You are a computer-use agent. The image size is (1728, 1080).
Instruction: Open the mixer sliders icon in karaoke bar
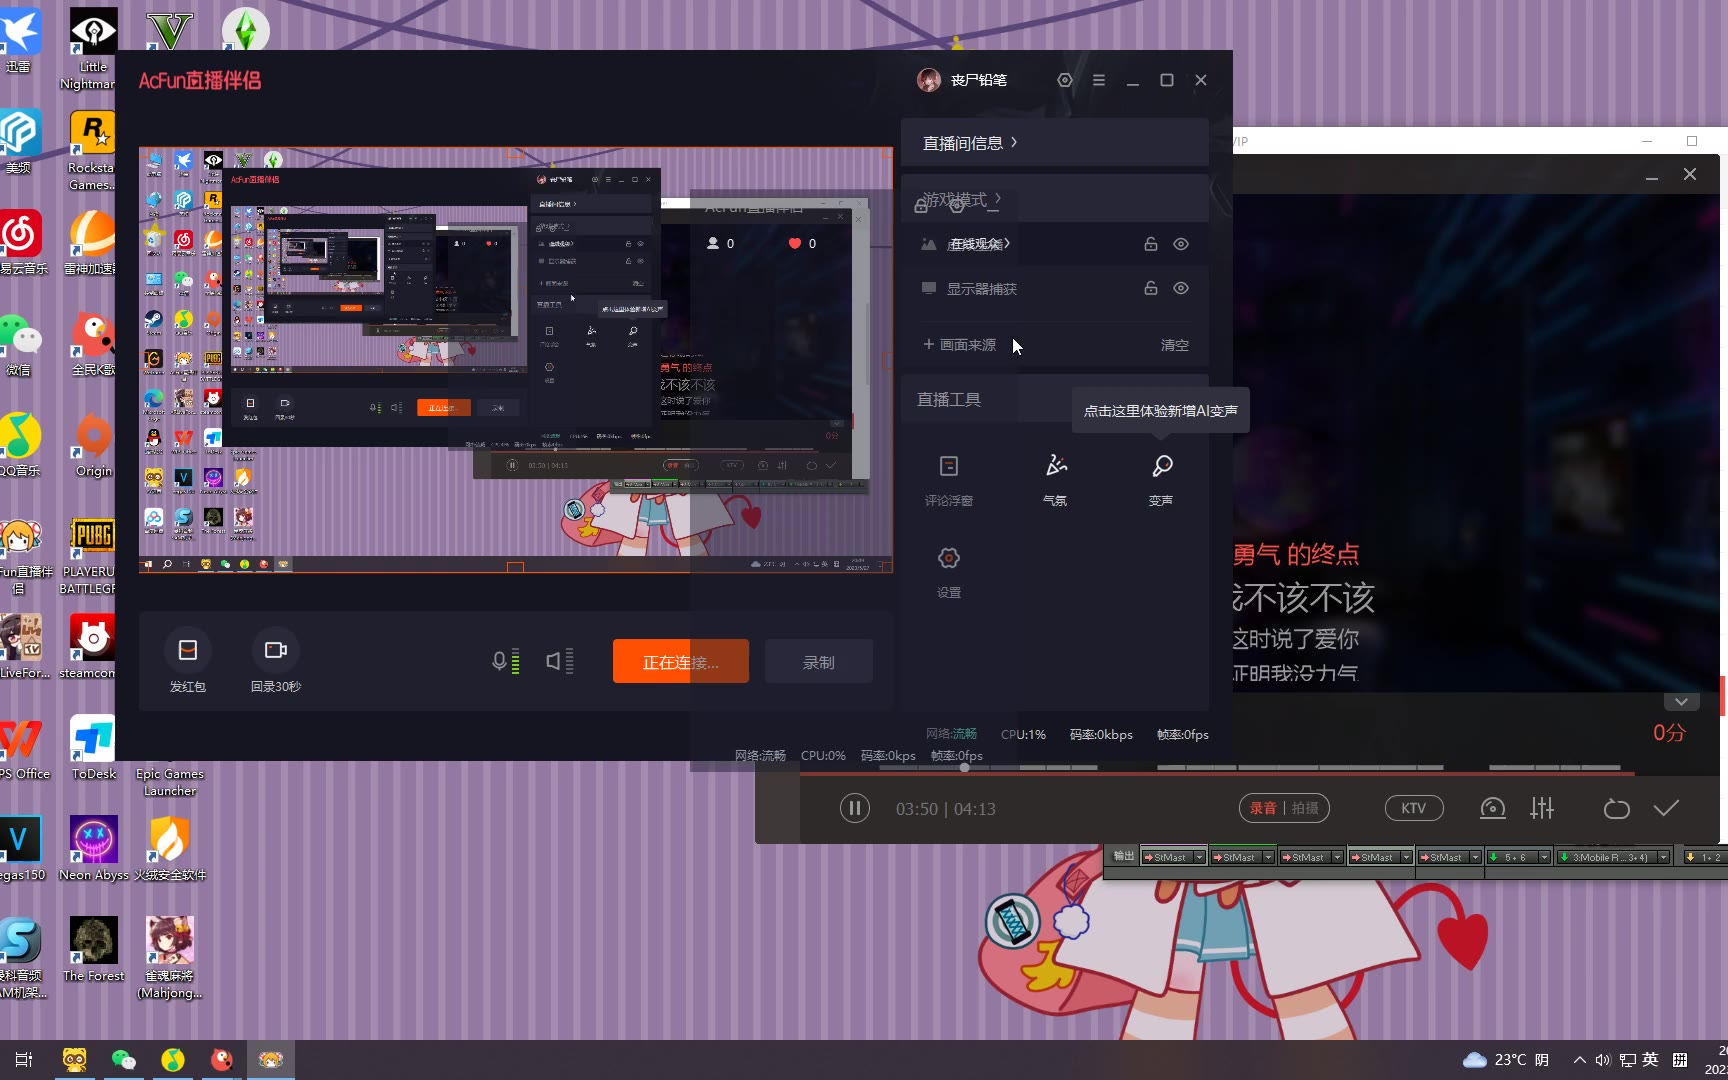[x=1541, y=808]
